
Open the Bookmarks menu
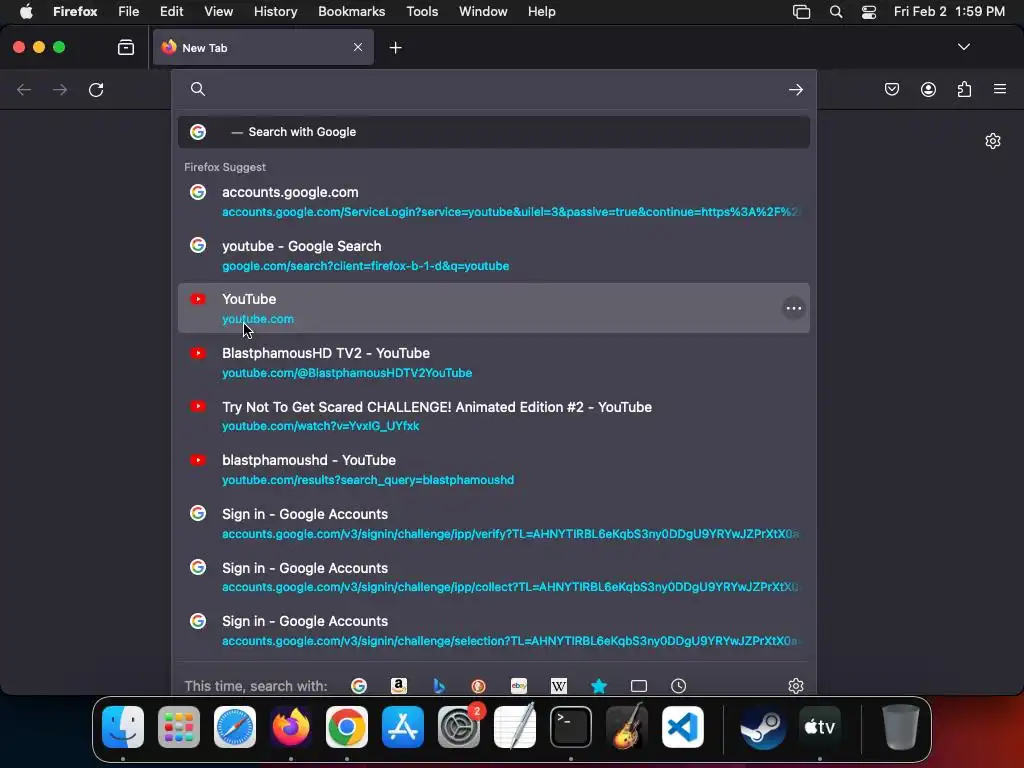coord(351,12)
